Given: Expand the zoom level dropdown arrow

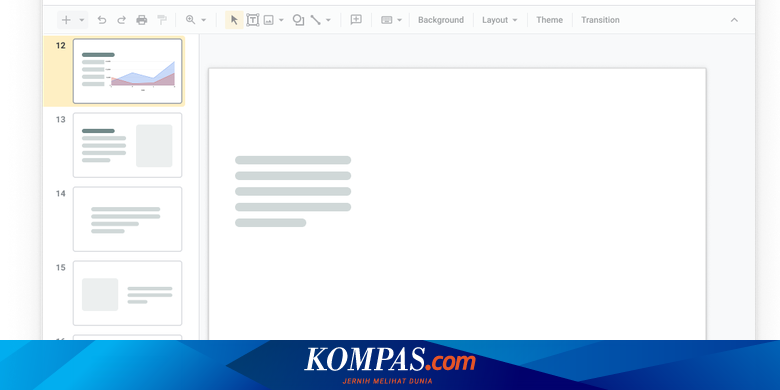Looking at the screenshot, I should pos(203,20).
